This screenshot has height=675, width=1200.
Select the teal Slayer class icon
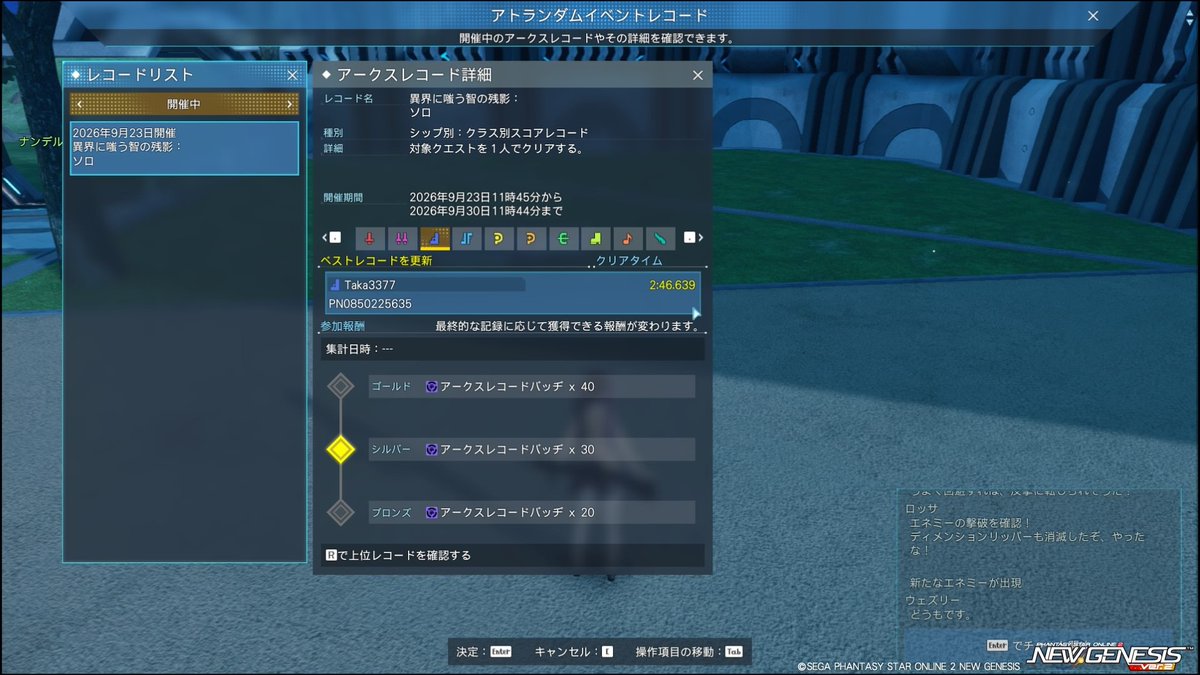(659, 238)
